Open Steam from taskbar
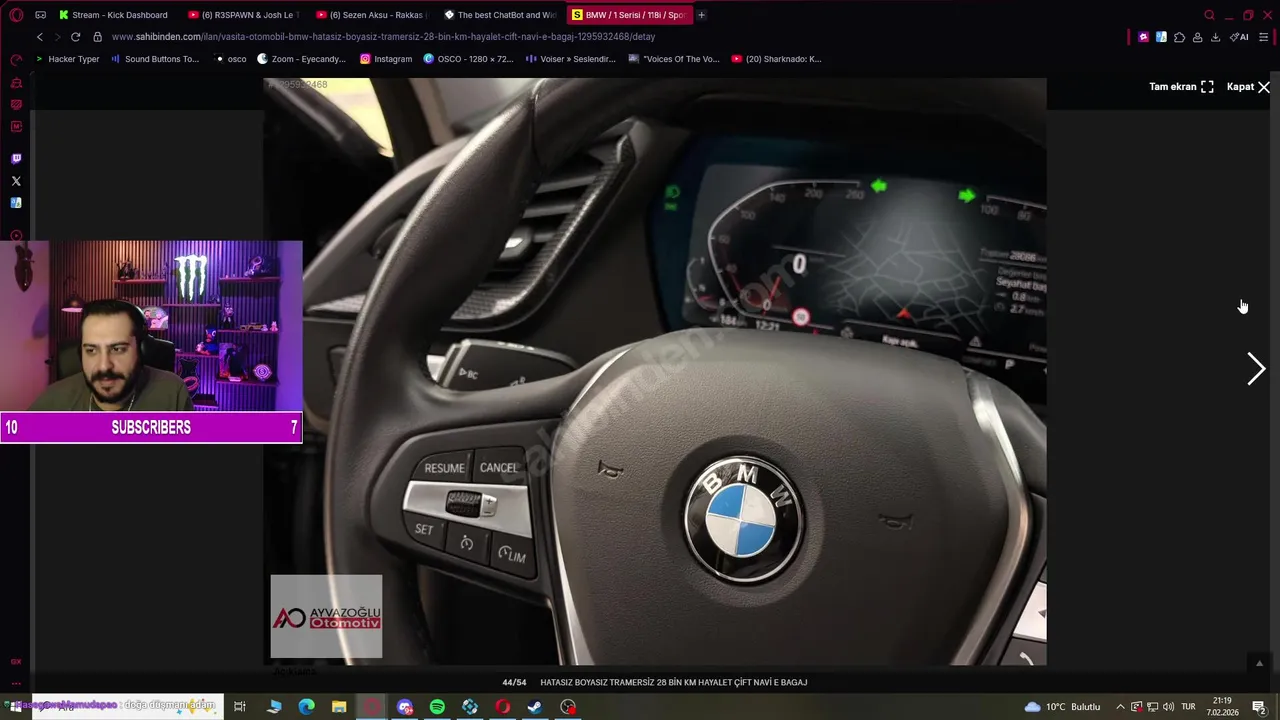The height and width of the screenshot is (720, 1280). click(x=535, y=707)
